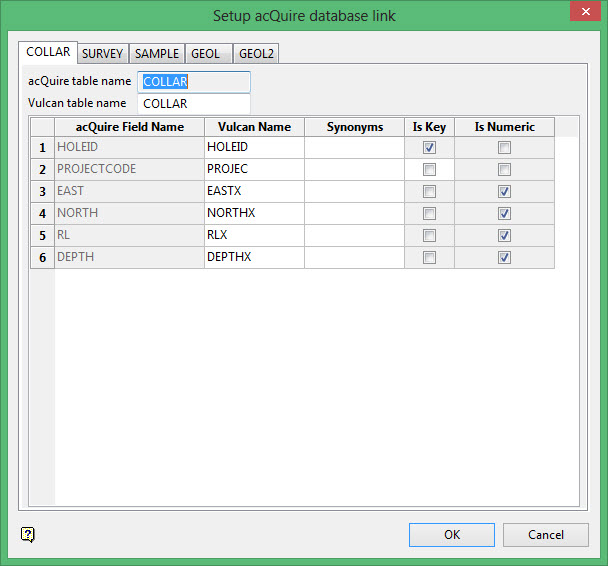Close the Setup acQuire database link dialog
This screenshot has height=566, width=608.
(585, 12)
